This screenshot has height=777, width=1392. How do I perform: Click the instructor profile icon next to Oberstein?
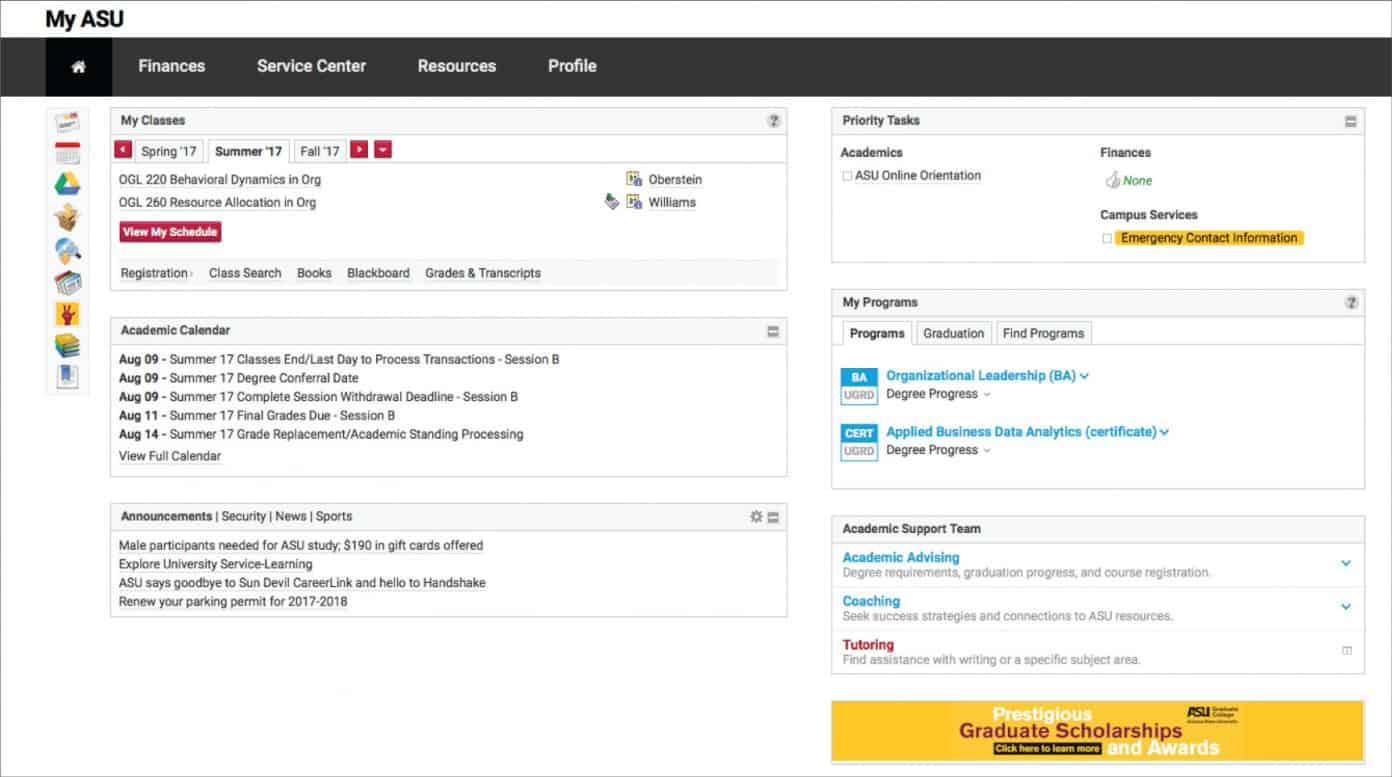tap(634, 180)
